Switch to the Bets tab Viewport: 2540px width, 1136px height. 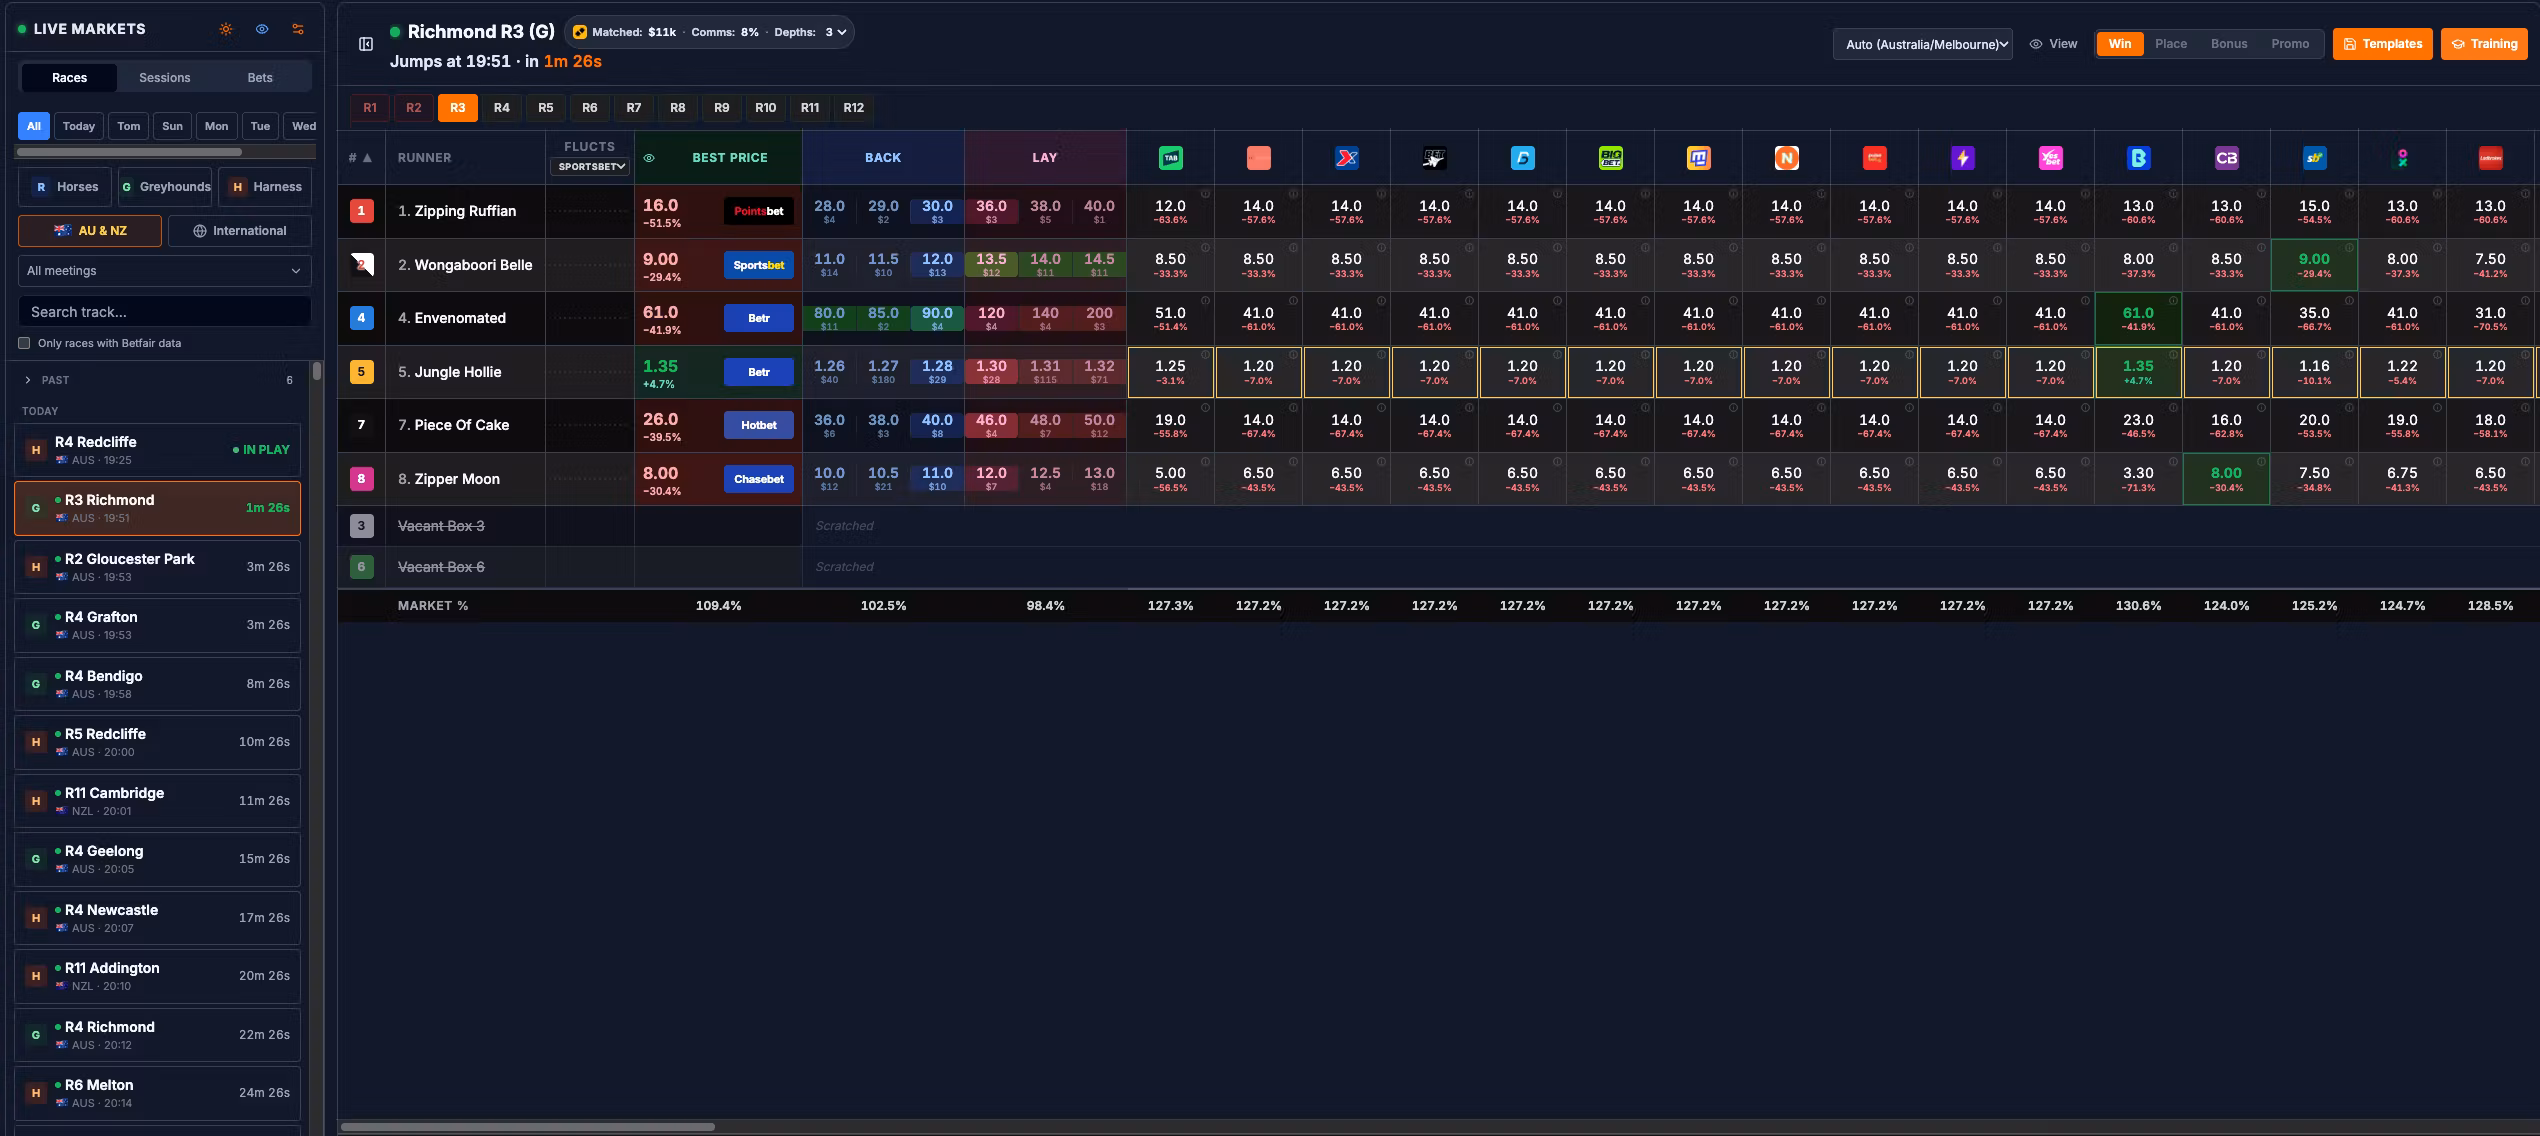(x=260, y=78)
